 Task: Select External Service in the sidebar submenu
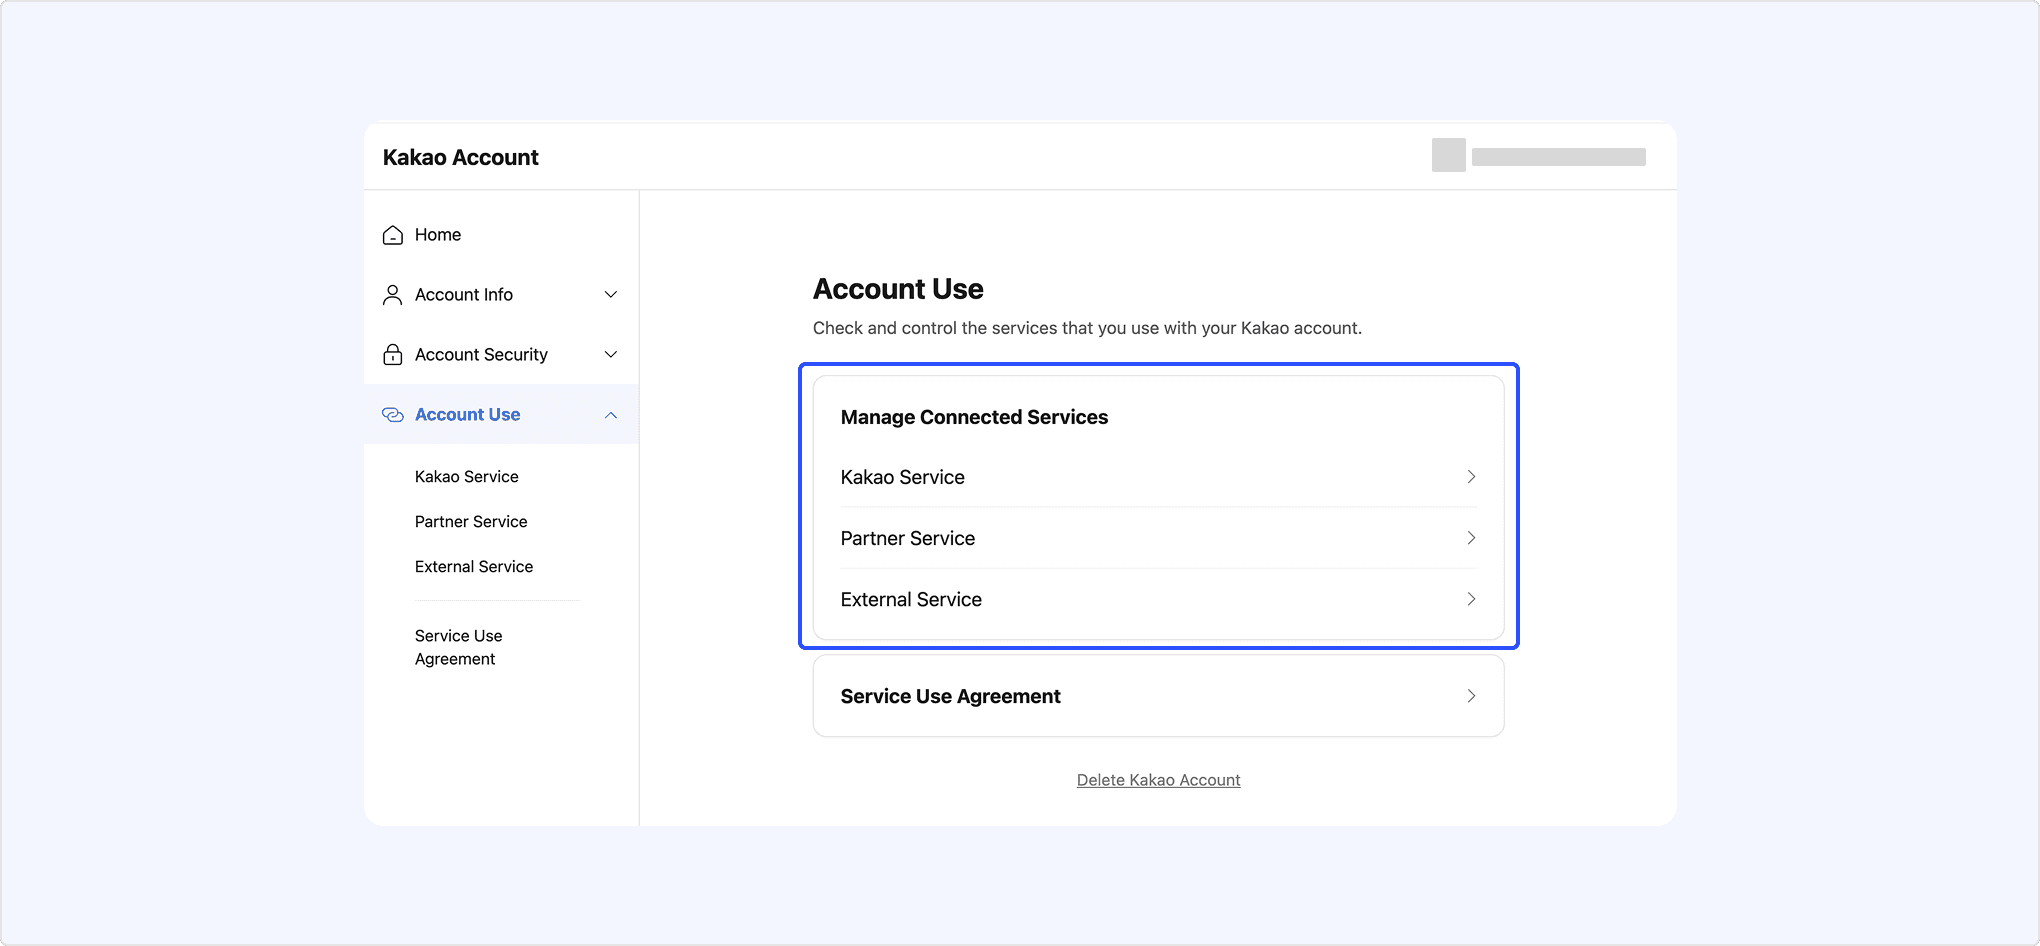474,567
